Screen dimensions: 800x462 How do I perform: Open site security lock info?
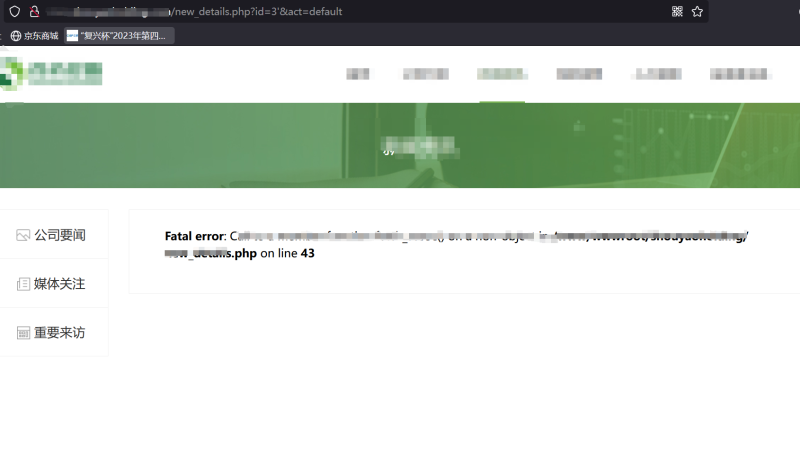34,11
